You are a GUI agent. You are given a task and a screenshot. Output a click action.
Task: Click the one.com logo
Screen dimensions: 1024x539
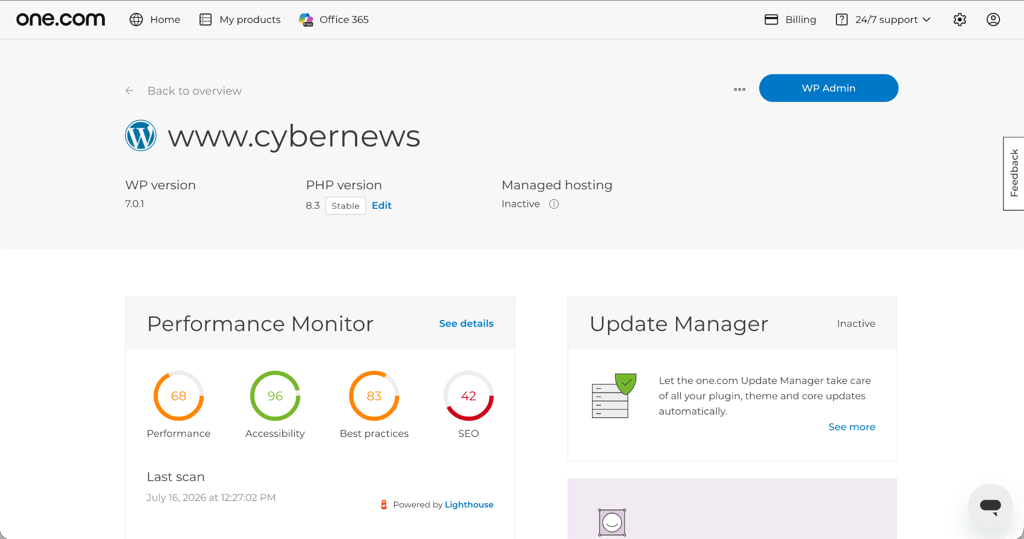pos(61,20)
